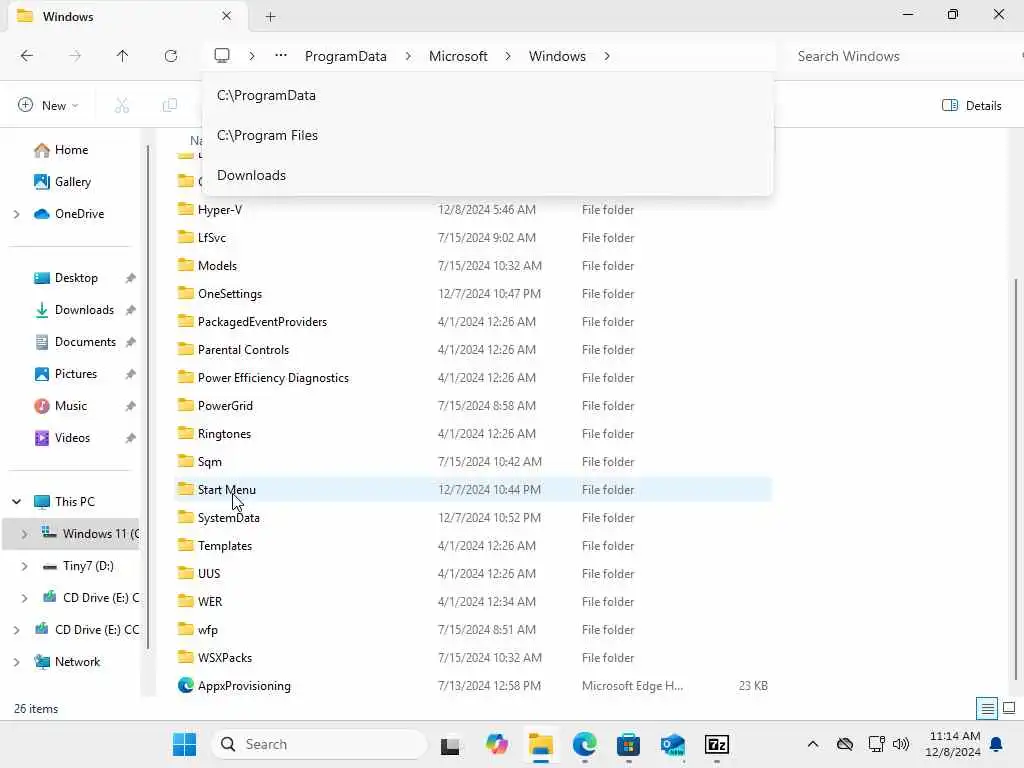1024x768 pixels.
Task: Select the AppxProvisioning Edge file icon
Action: pyautogui.click(x=185, y=685)
